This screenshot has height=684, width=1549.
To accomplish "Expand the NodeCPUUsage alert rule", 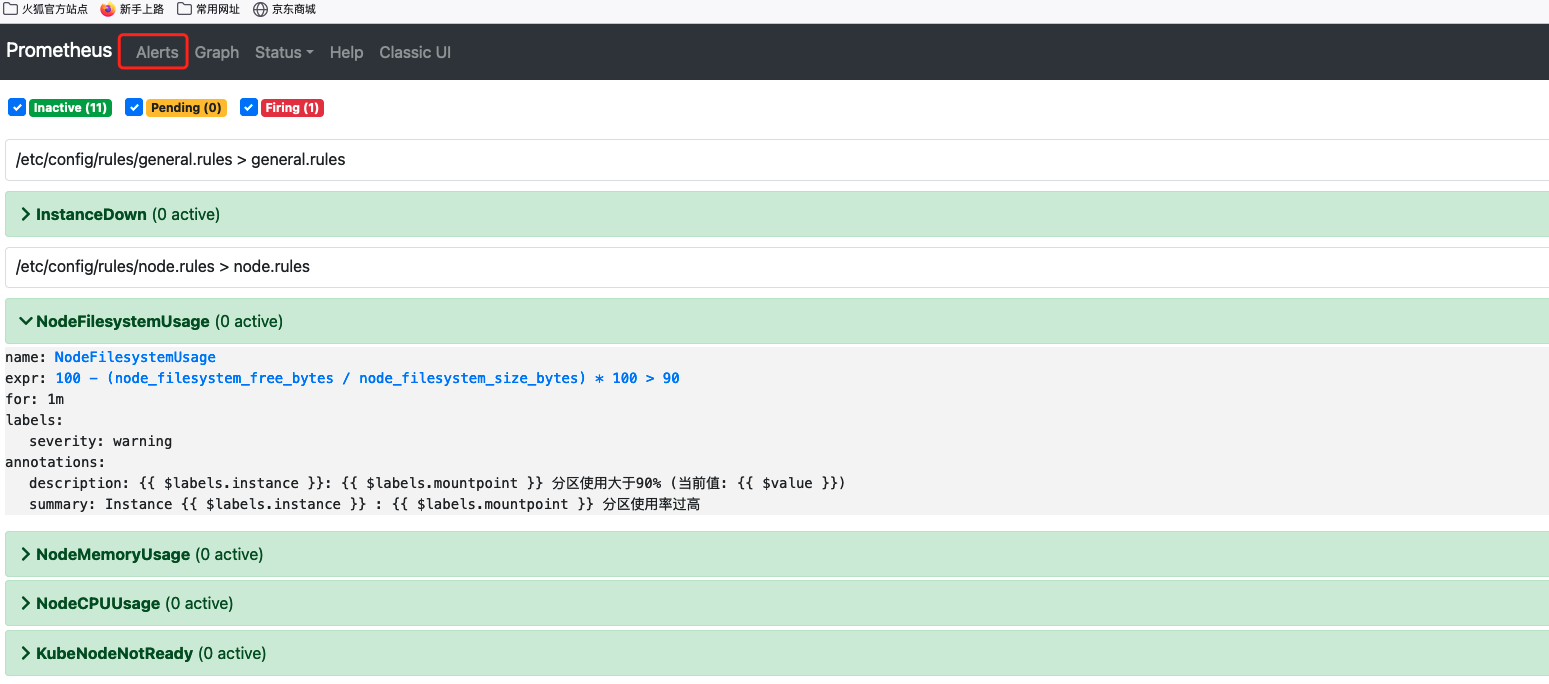I will (x=97, y=603).
